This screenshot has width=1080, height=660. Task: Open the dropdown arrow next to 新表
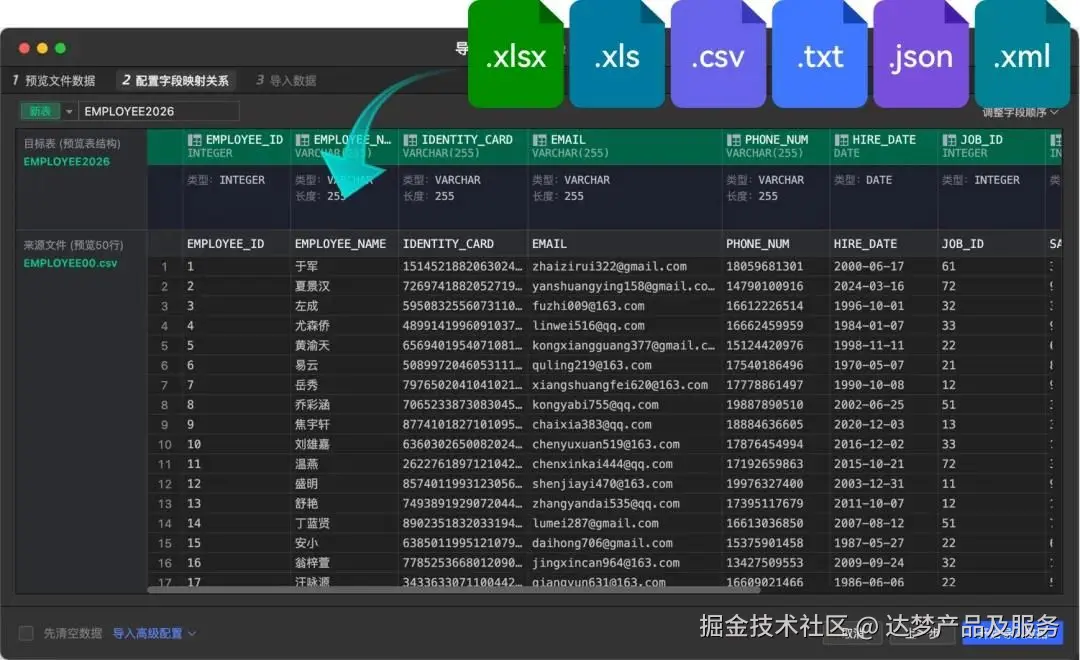point(69,111)
